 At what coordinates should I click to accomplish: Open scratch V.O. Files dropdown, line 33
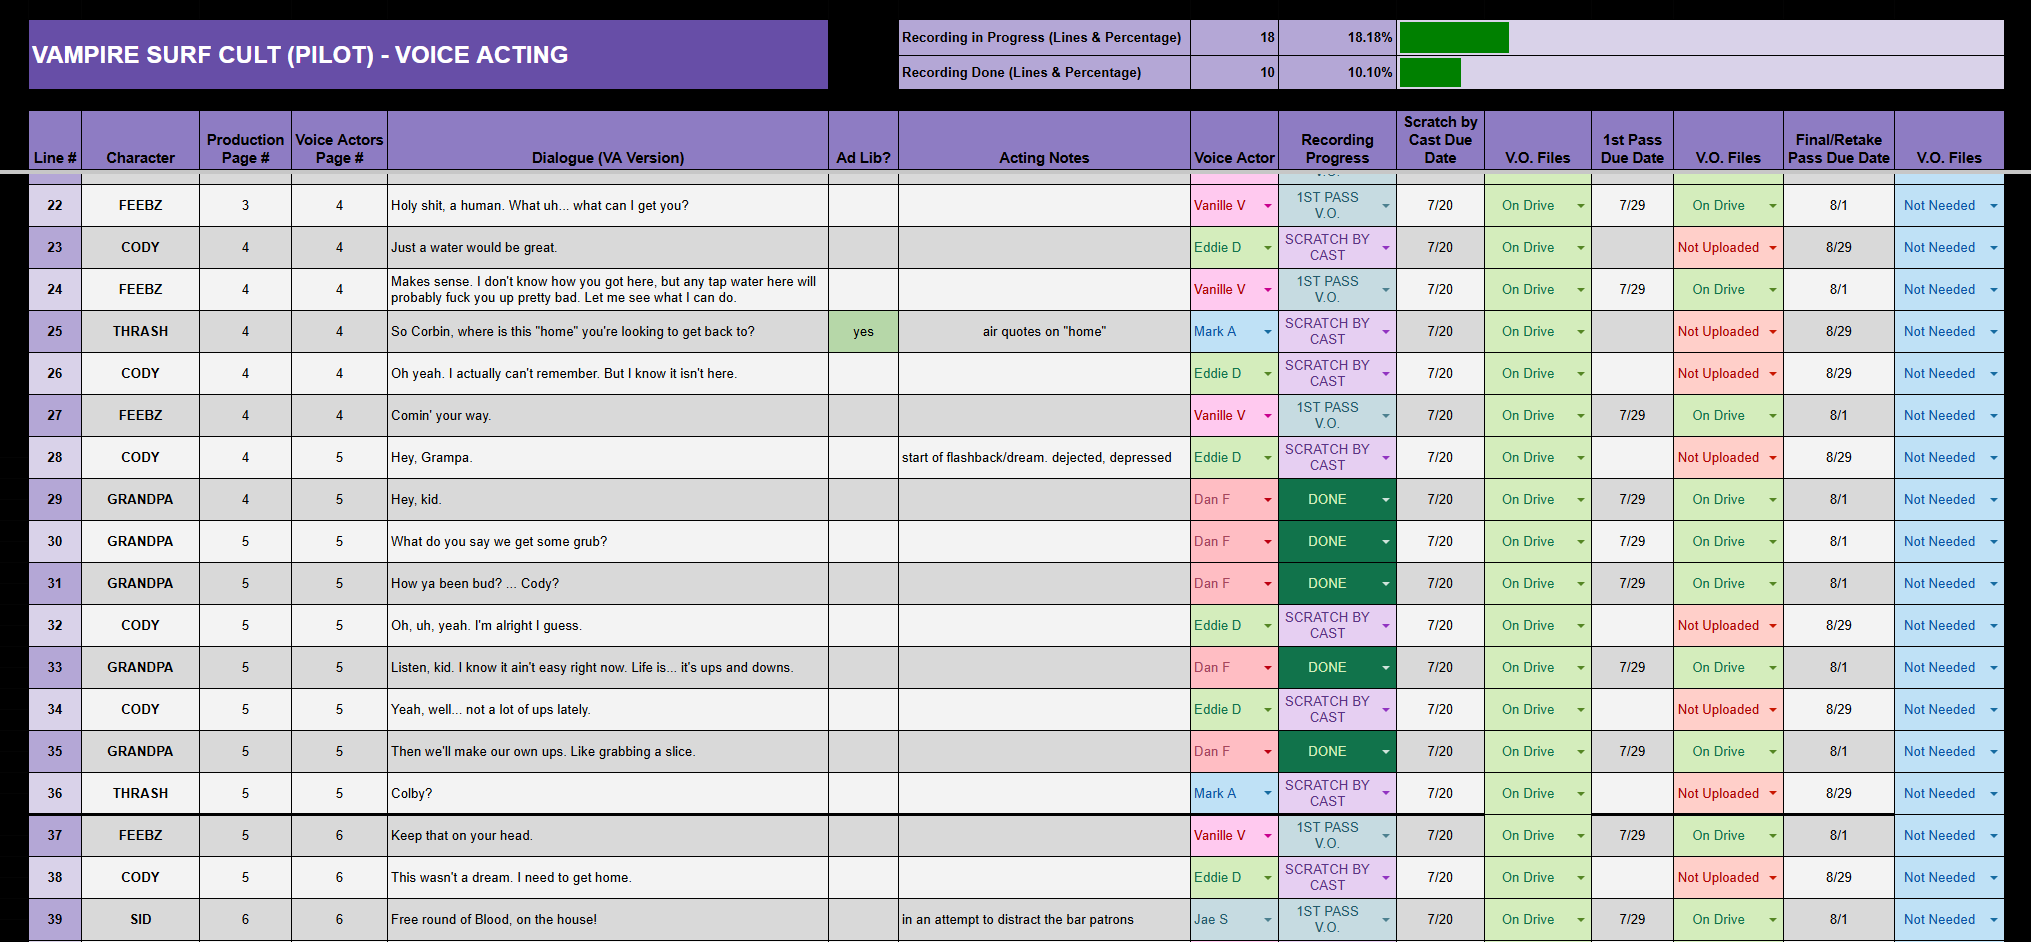[x=1580, y=668]
